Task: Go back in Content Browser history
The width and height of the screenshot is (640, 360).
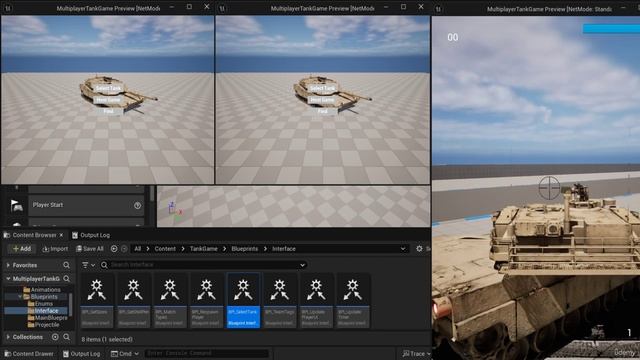Action: [114, 249]
